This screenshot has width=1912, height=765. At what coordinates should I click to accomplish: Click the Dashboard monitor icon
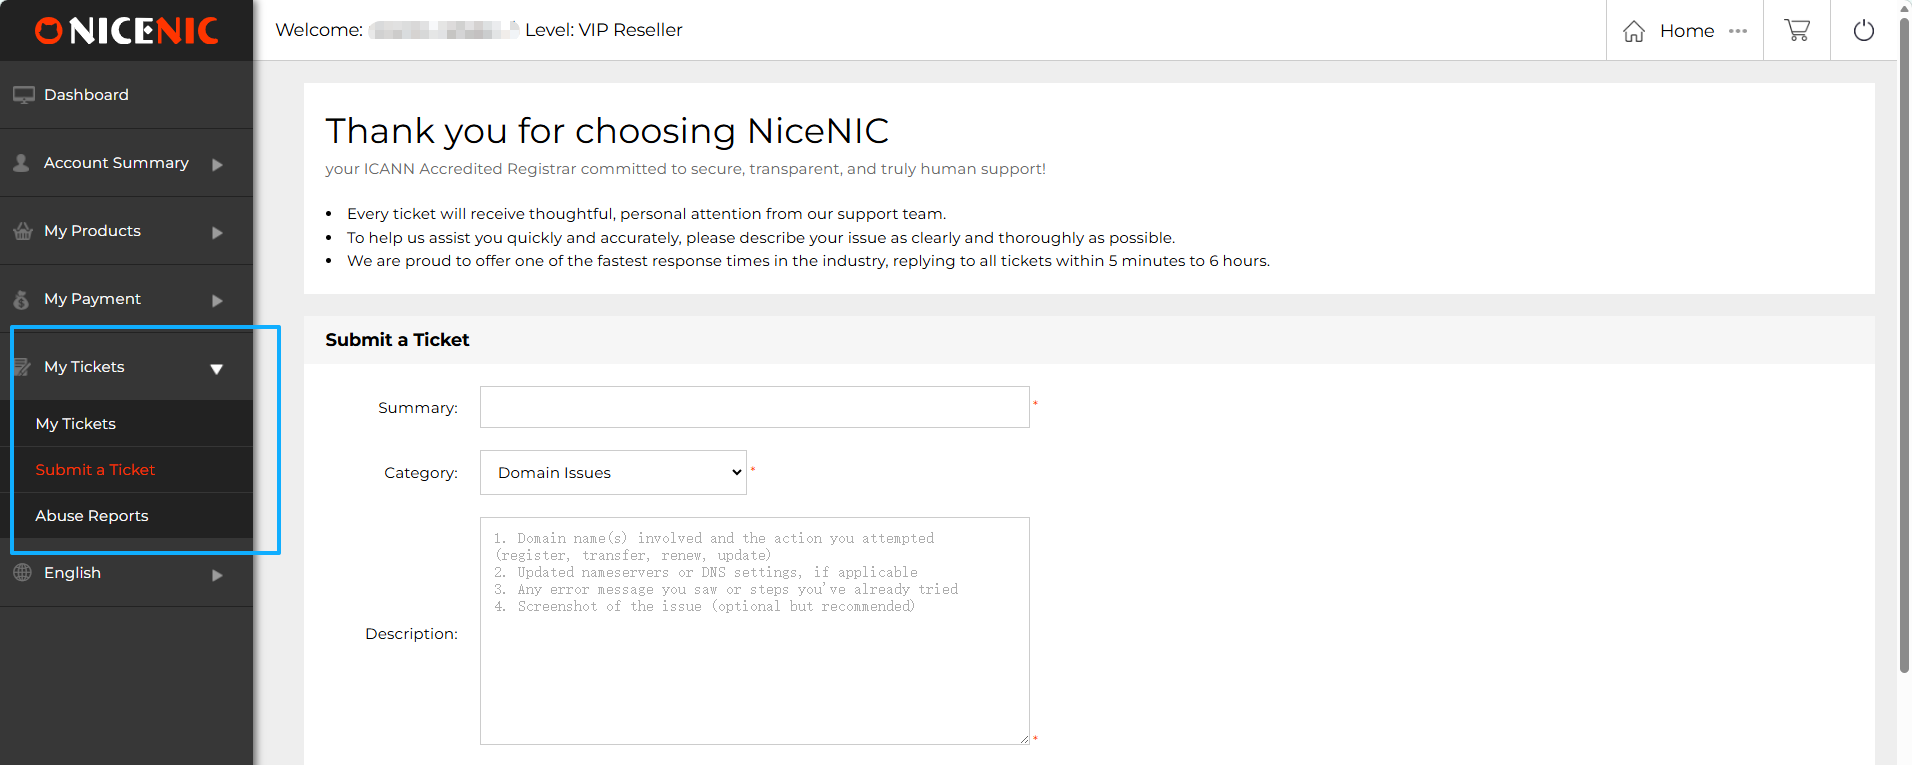click(23, 95)
